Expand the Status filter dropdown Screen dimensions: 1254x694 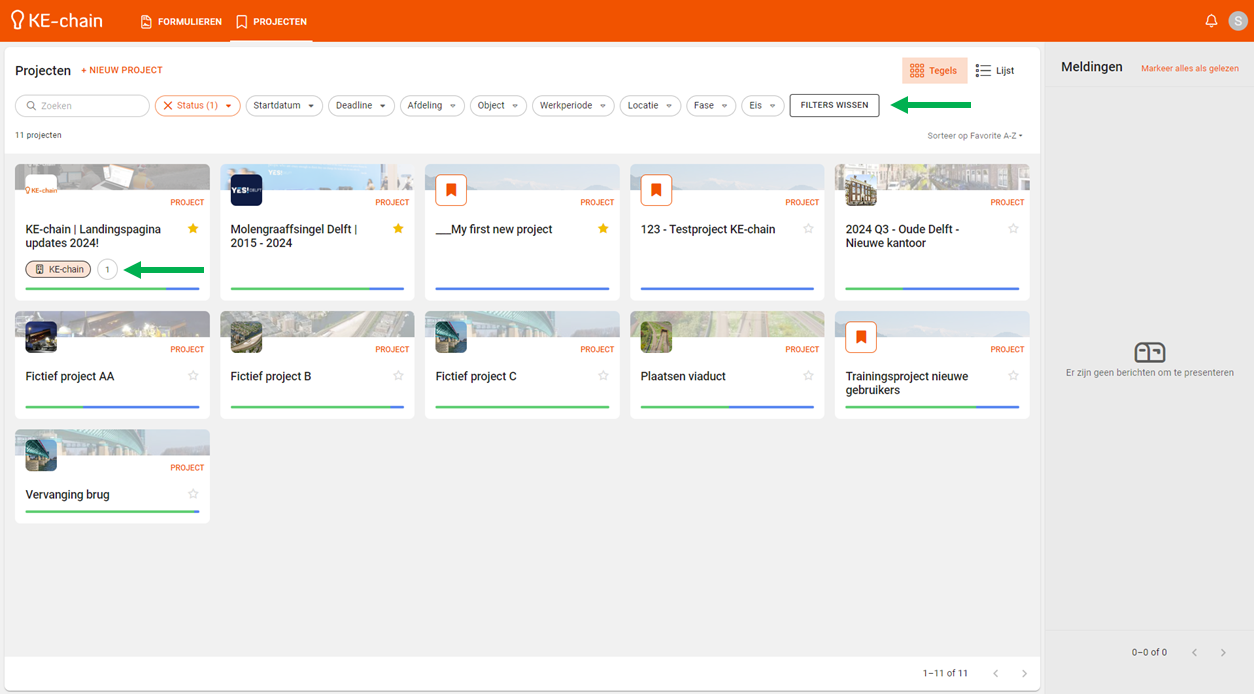click(198, 106)
